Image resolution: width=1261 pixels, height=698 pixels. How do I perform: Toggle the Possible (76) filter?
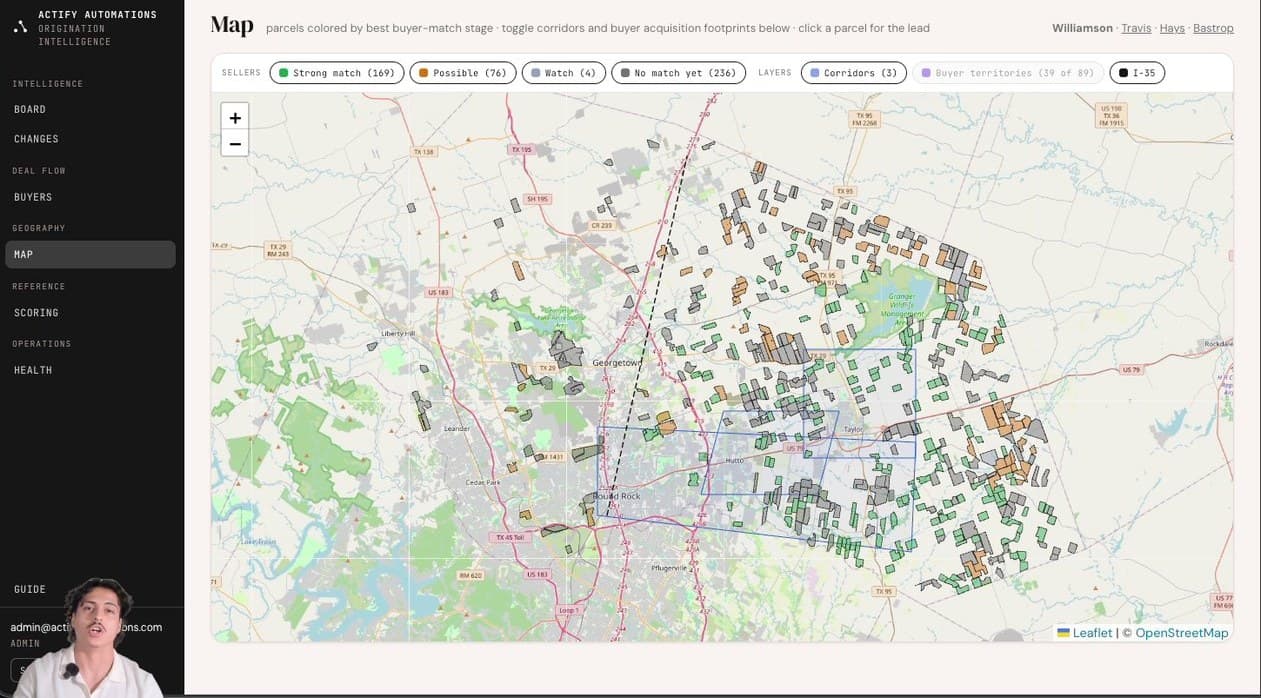pos(463,73)
